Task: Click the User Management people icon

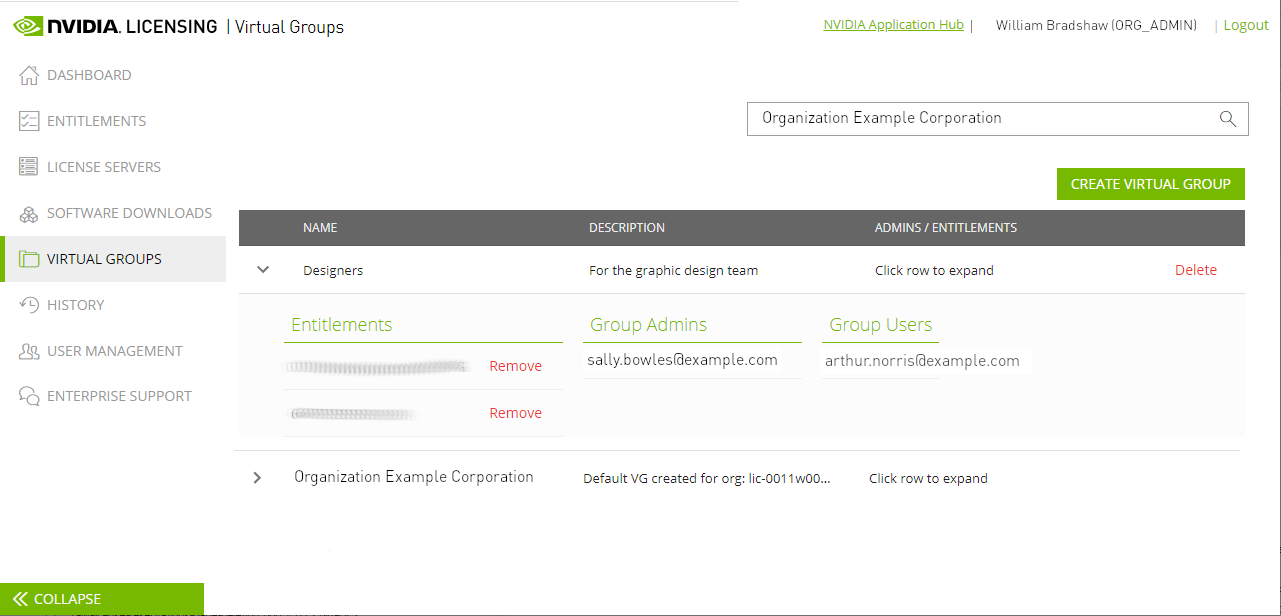Action: 28,350
